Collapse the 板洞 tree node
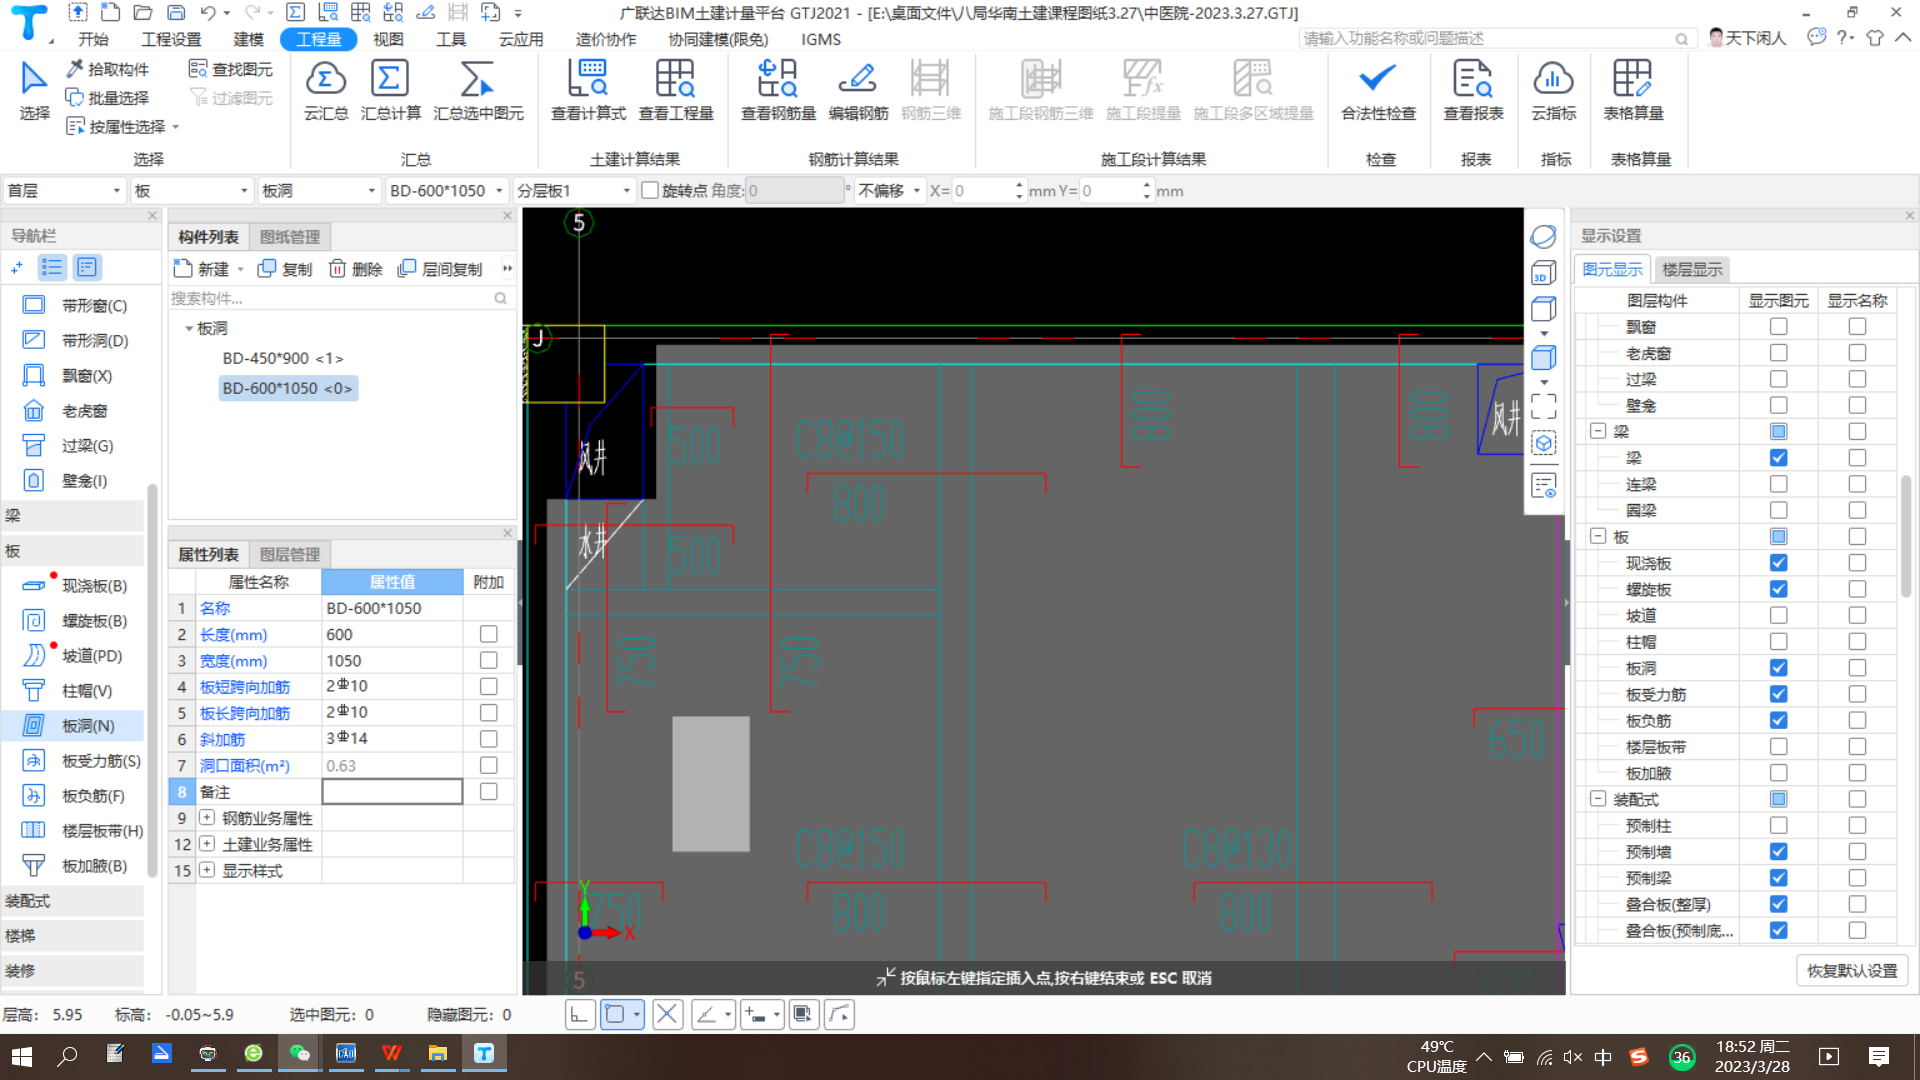 [x=188, y=328]
